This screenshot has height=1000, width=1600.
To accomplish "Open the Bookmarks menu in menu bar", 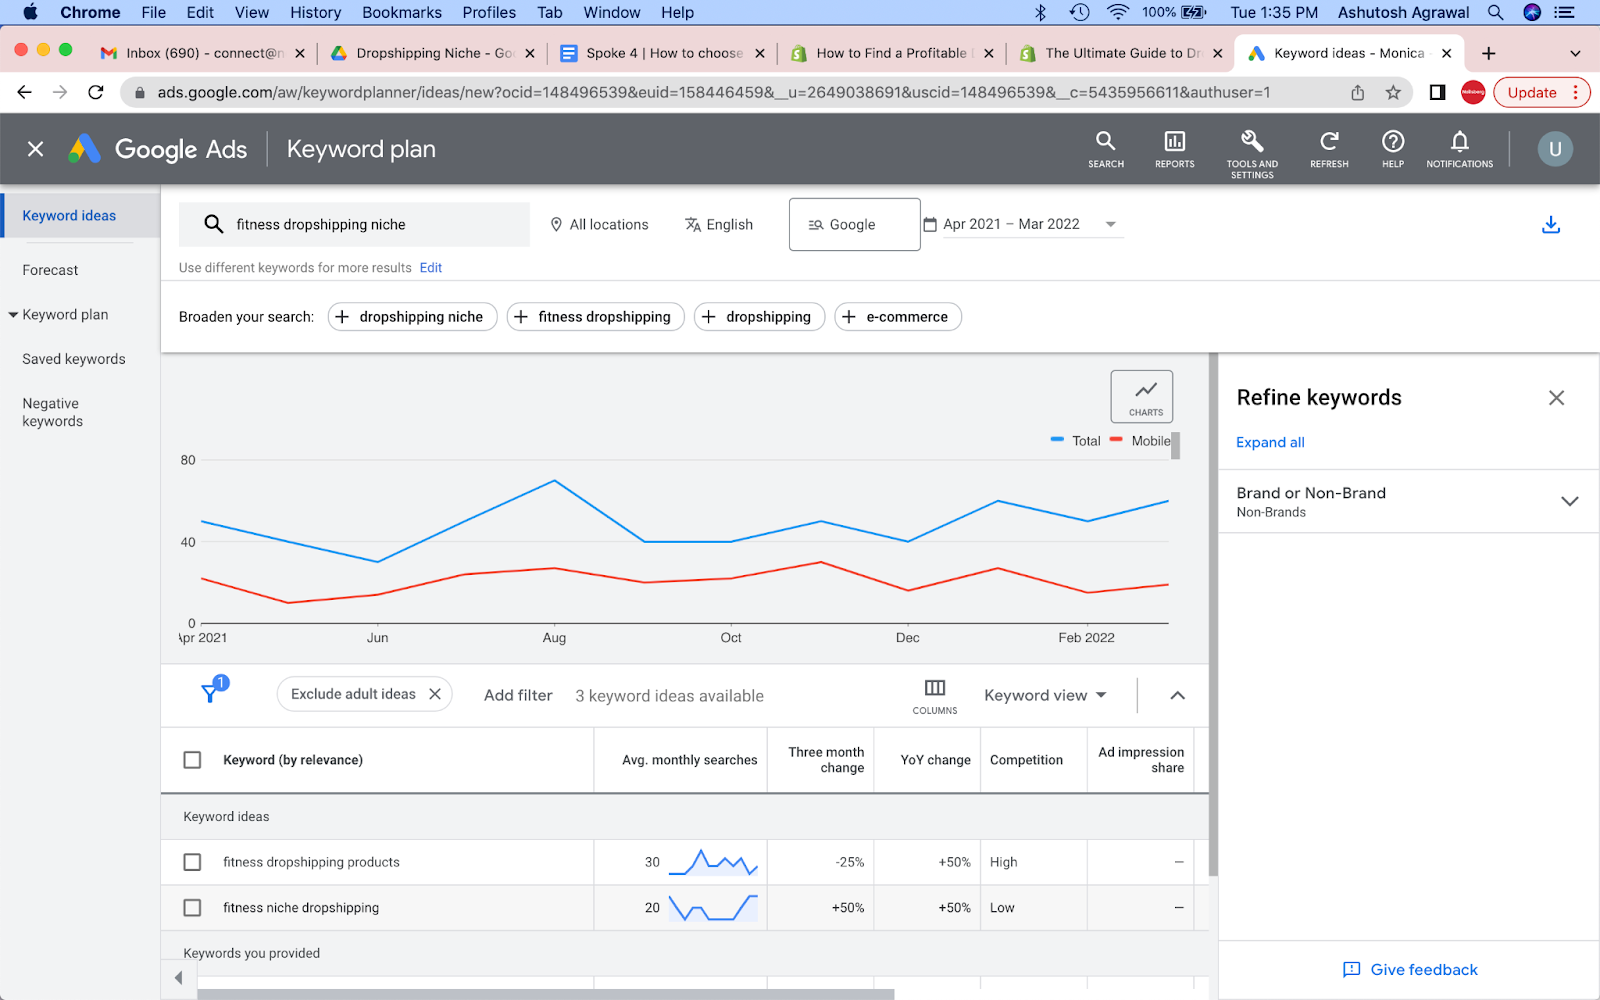I will click(x=401, y=12).
